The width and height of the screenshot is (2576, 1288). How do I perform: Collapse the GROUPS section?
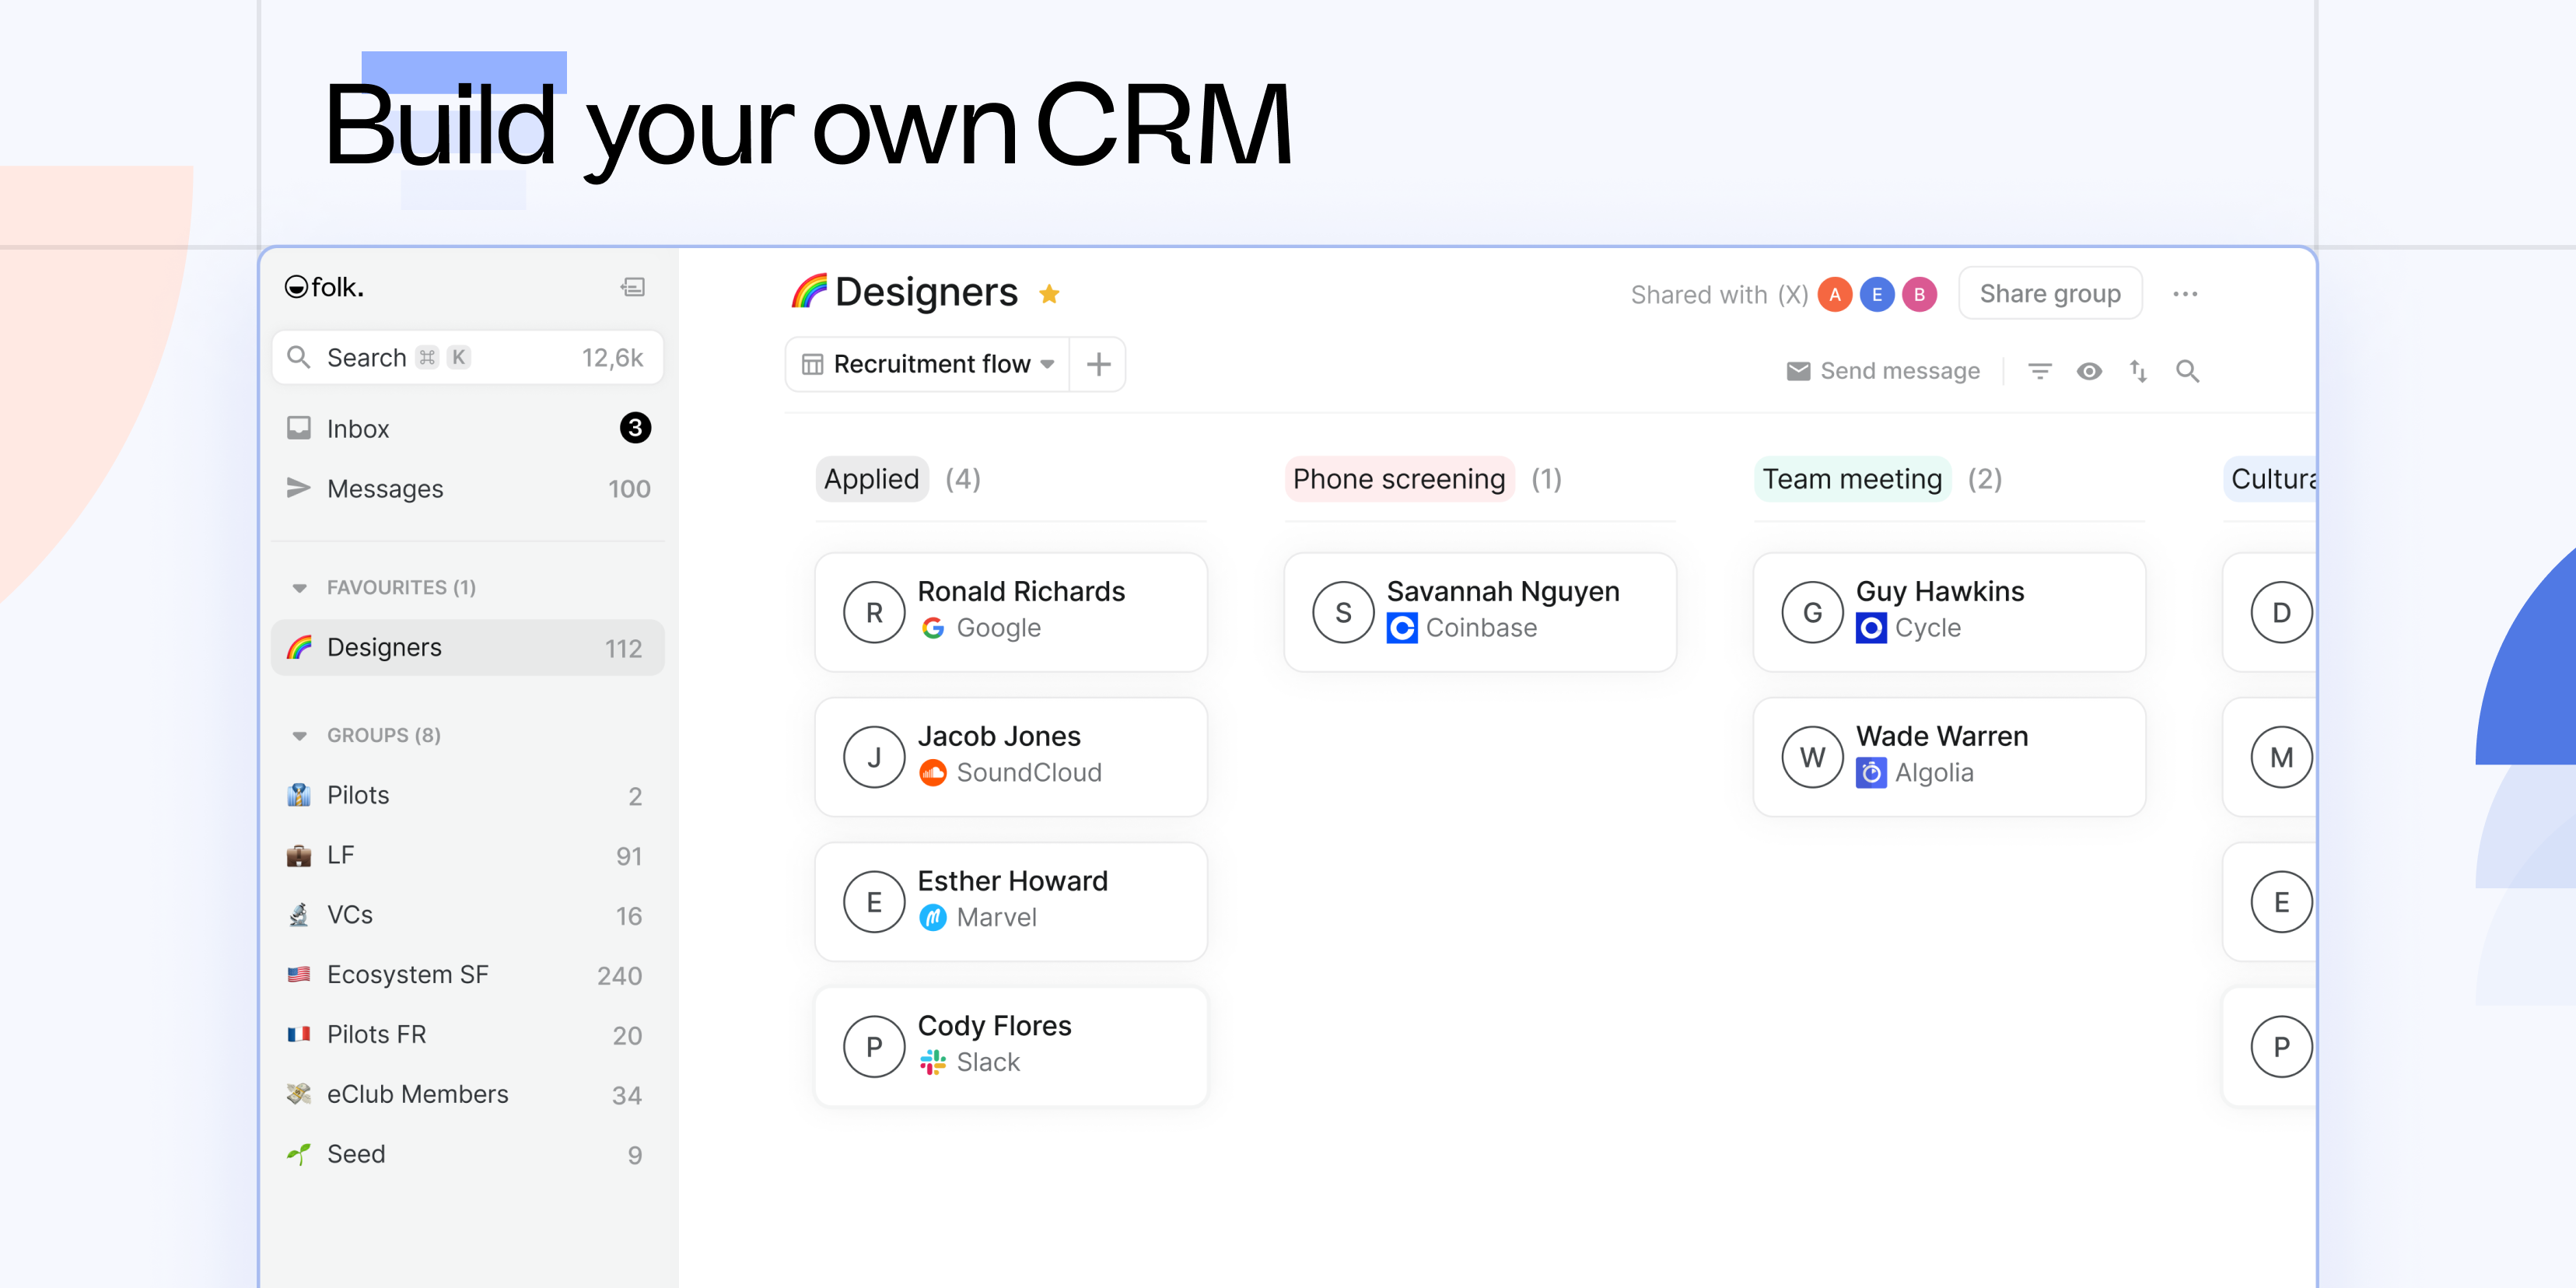299,736
